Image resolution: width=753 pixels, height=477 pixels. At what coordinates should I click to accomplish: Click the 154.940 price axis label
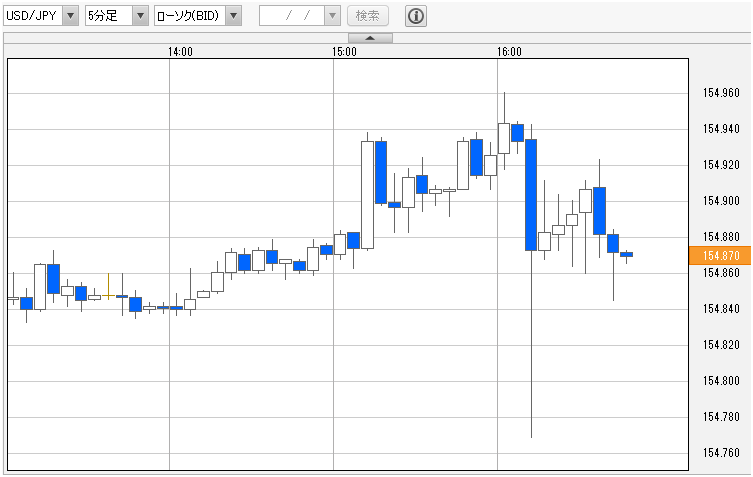pyautogui.click(x=721, y=129)
